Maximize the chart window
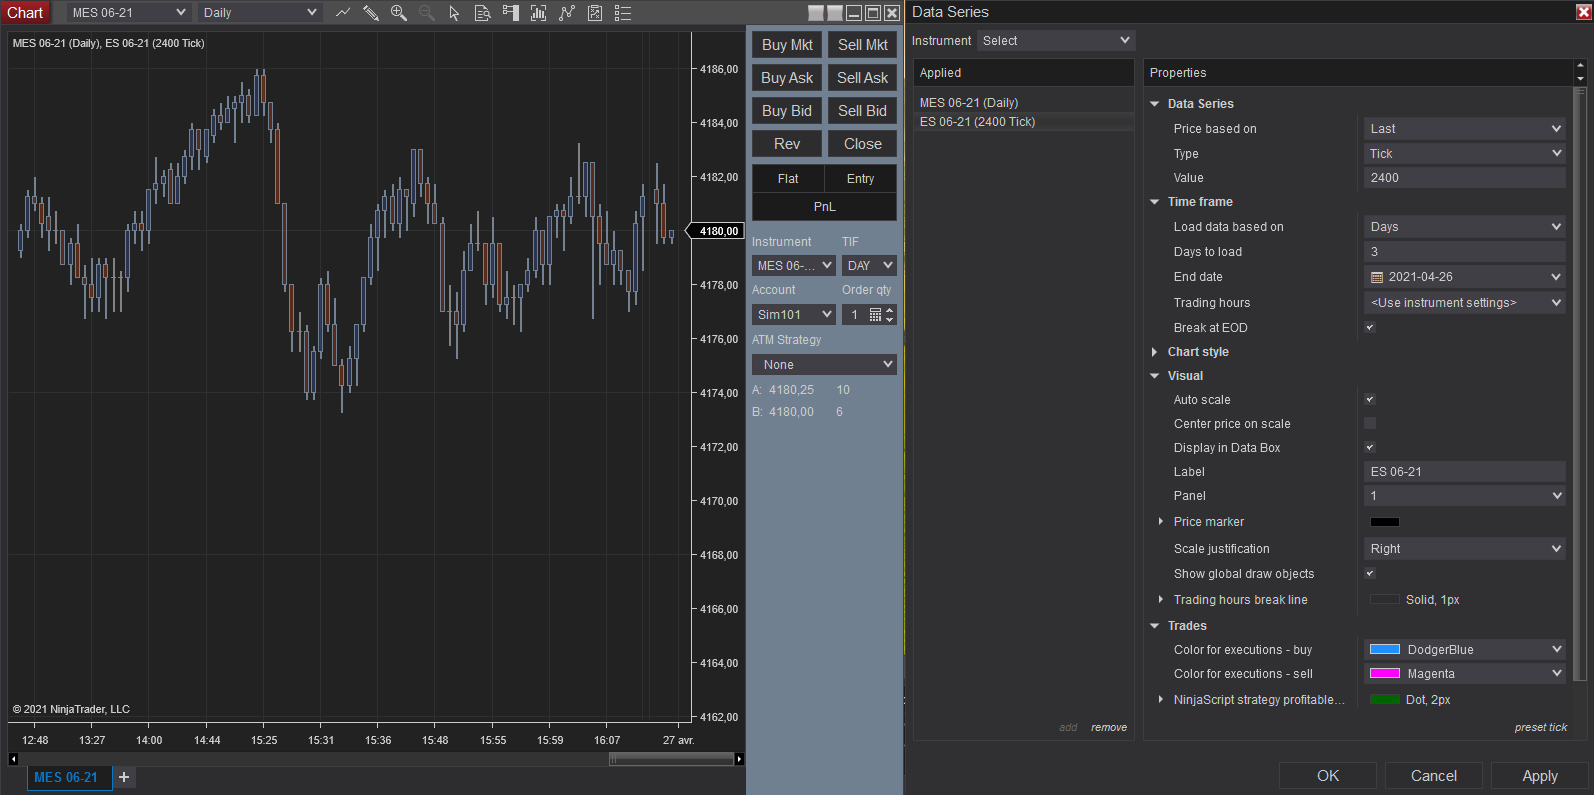Viewport: 1594px width, 795px height. pos(873,13)
